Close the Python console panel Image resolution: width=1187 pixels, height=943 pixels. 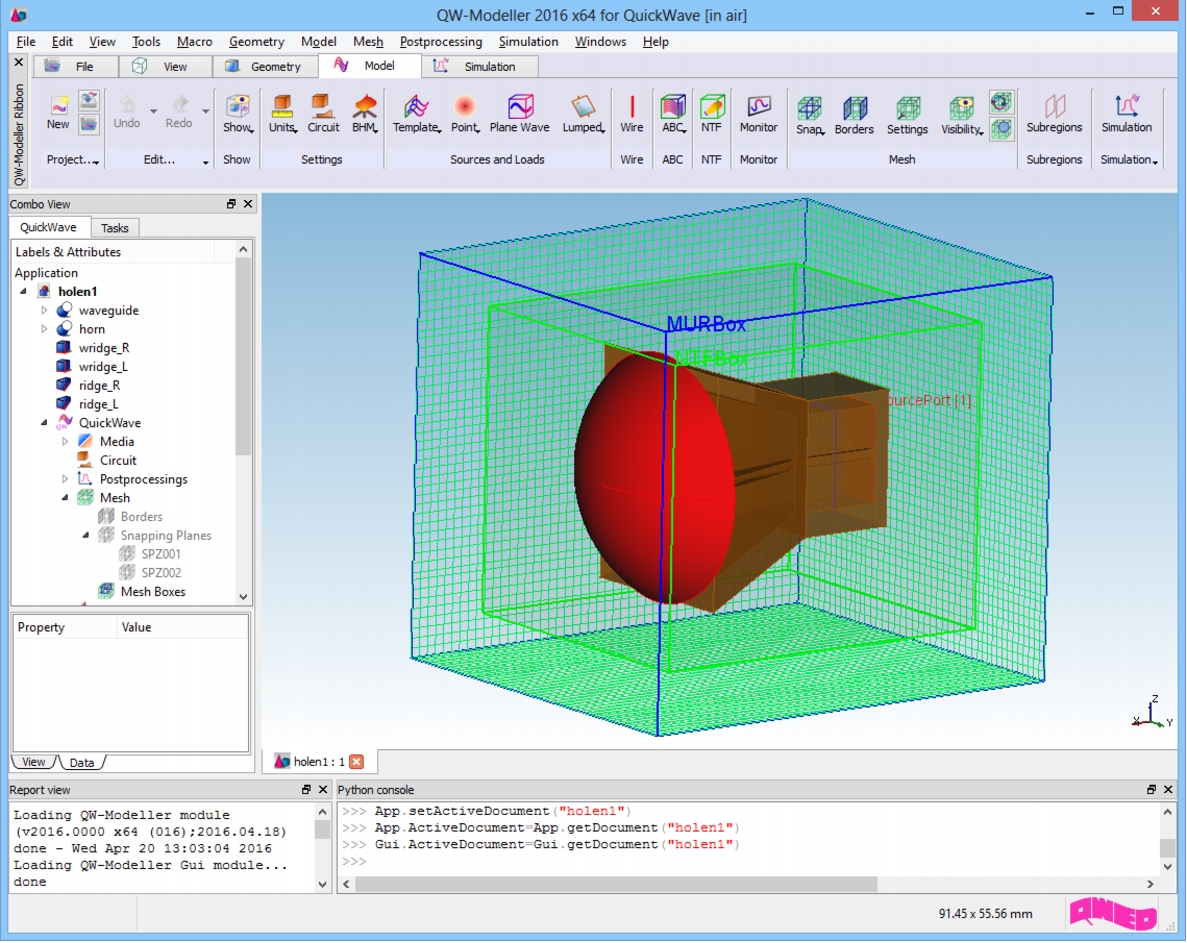click(x=1168, y=789)
